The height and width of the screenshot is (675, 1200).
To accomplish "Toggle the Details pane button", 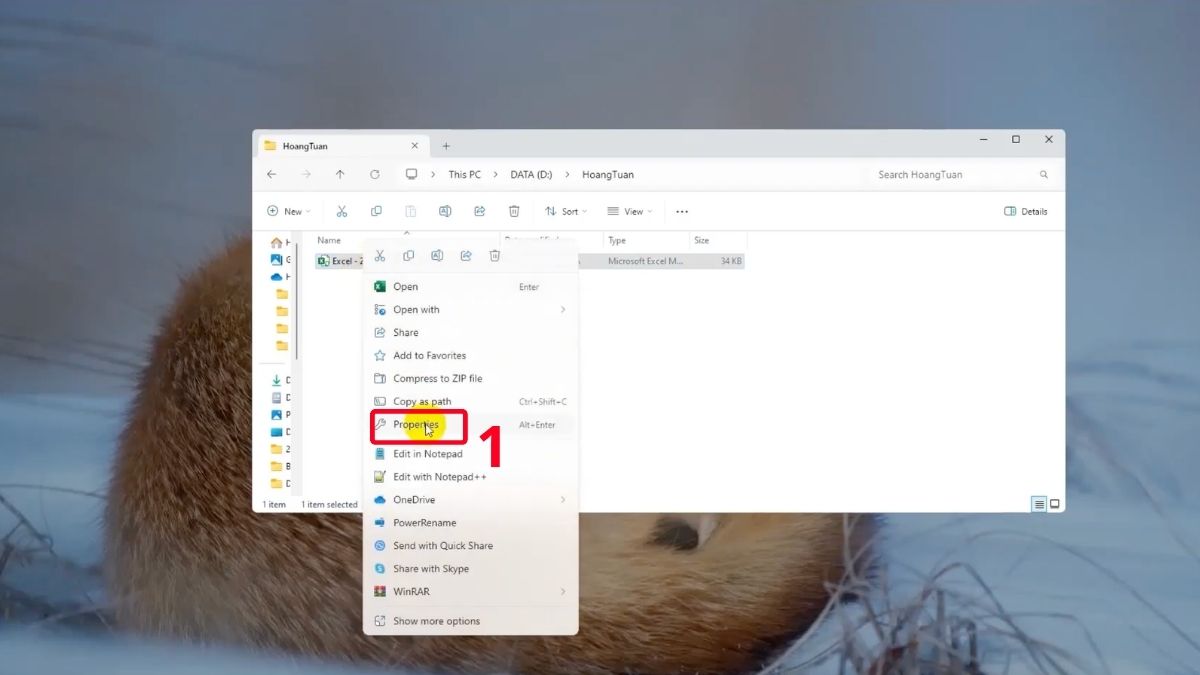I will (x=1026, y=212).
